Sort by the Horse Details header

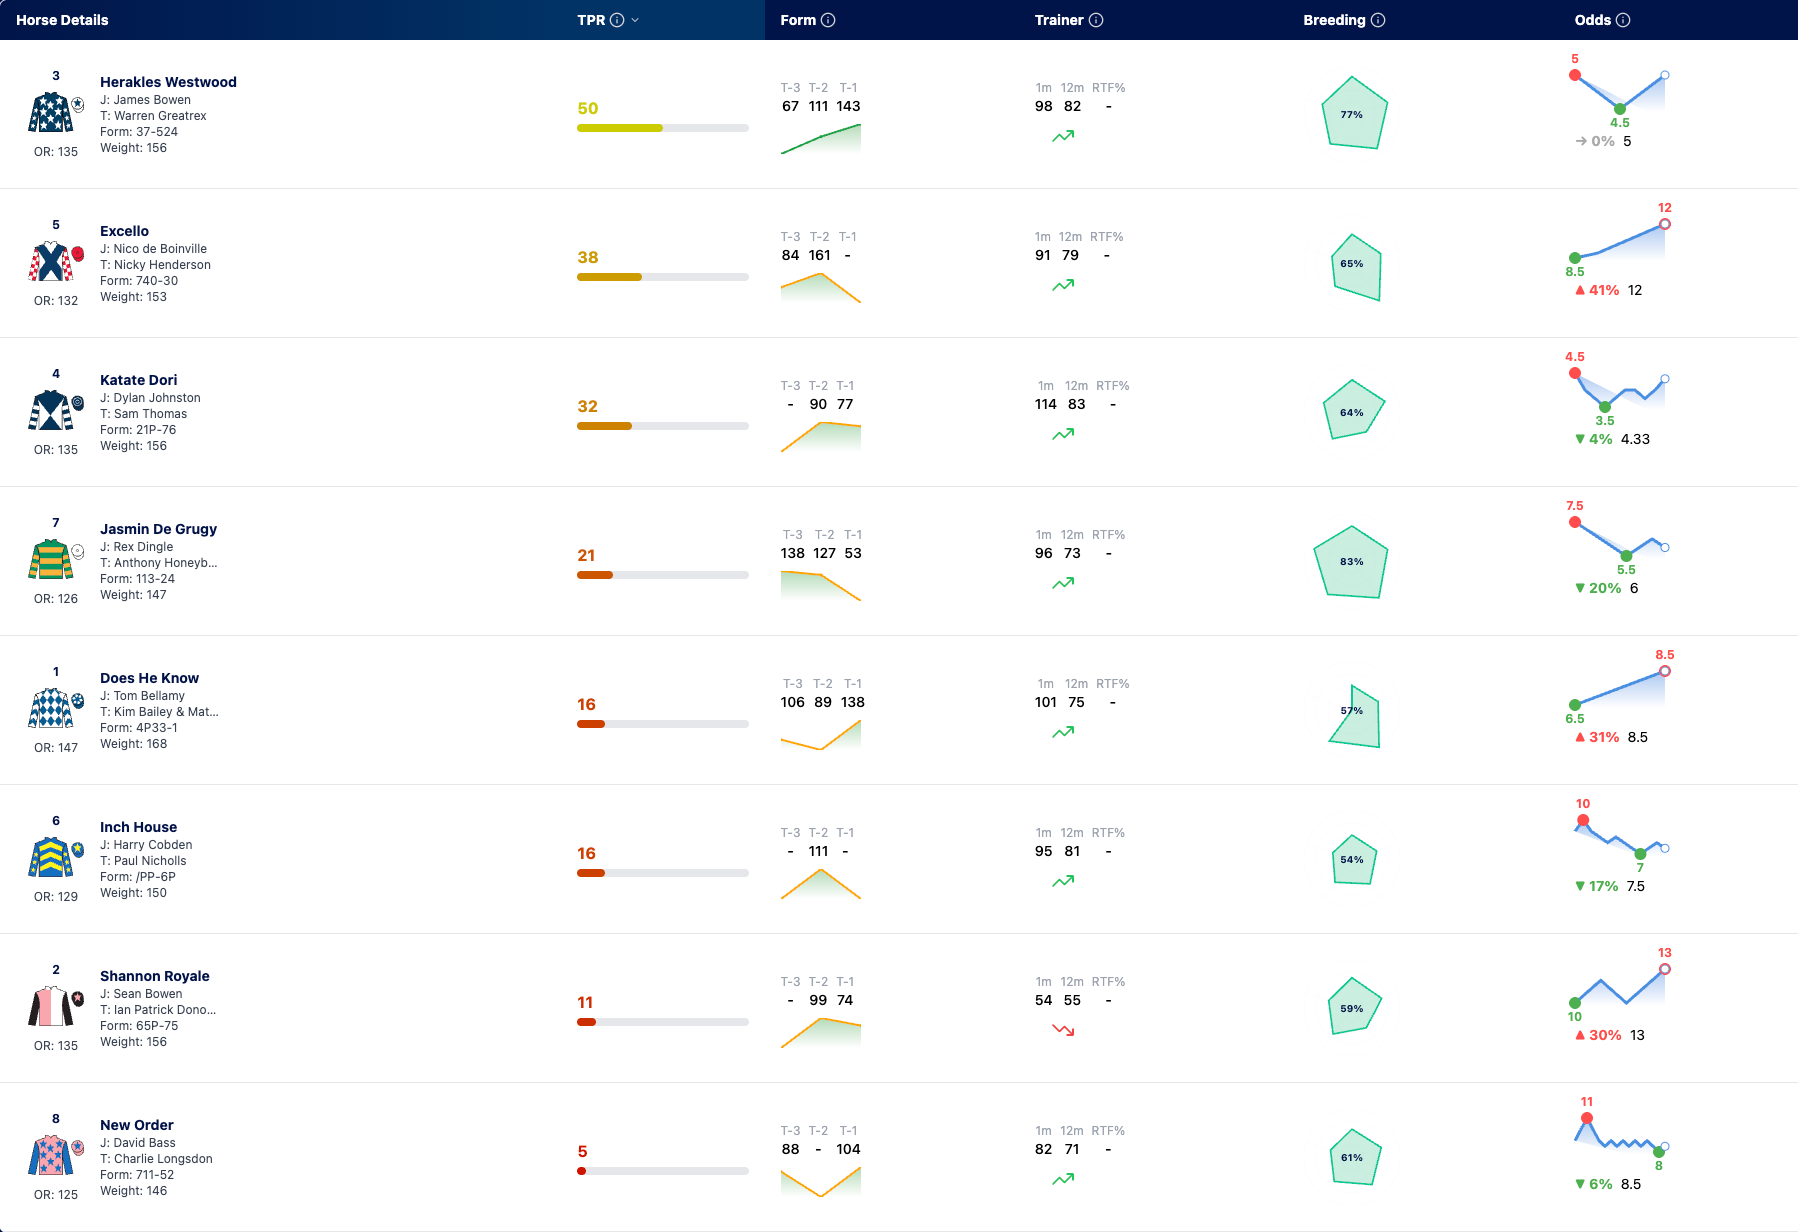click(x=62, y=20)
